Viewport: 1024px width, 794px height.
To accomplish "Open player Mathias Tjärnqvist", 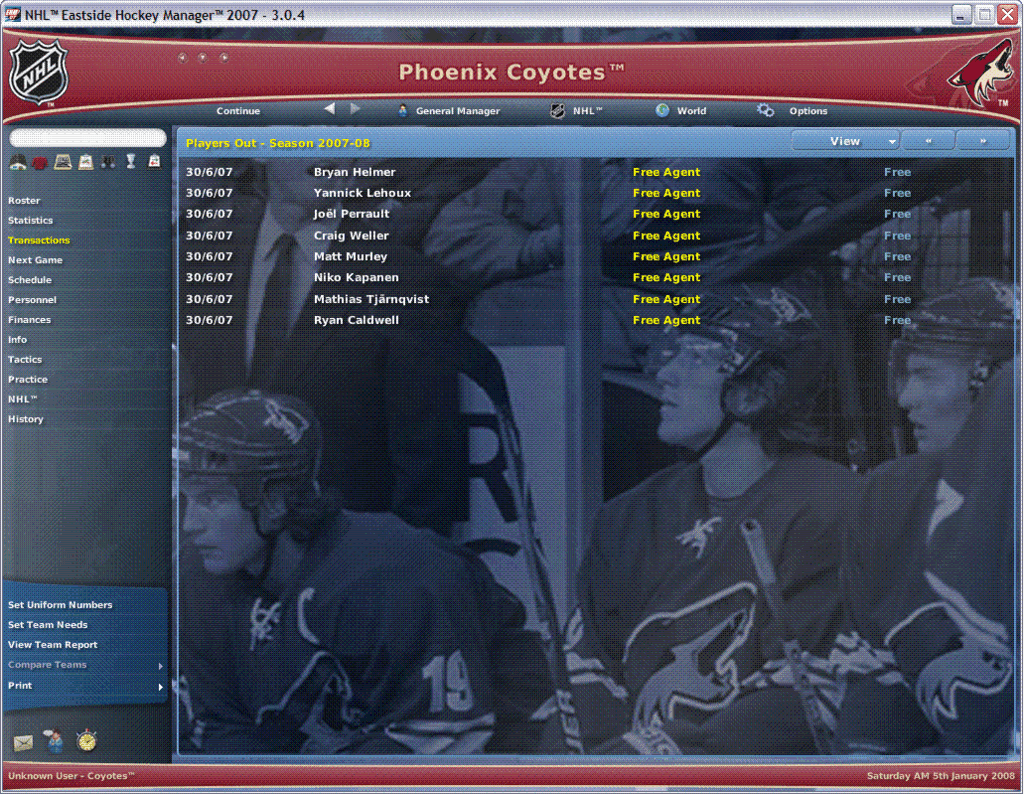I will point(372,299).
